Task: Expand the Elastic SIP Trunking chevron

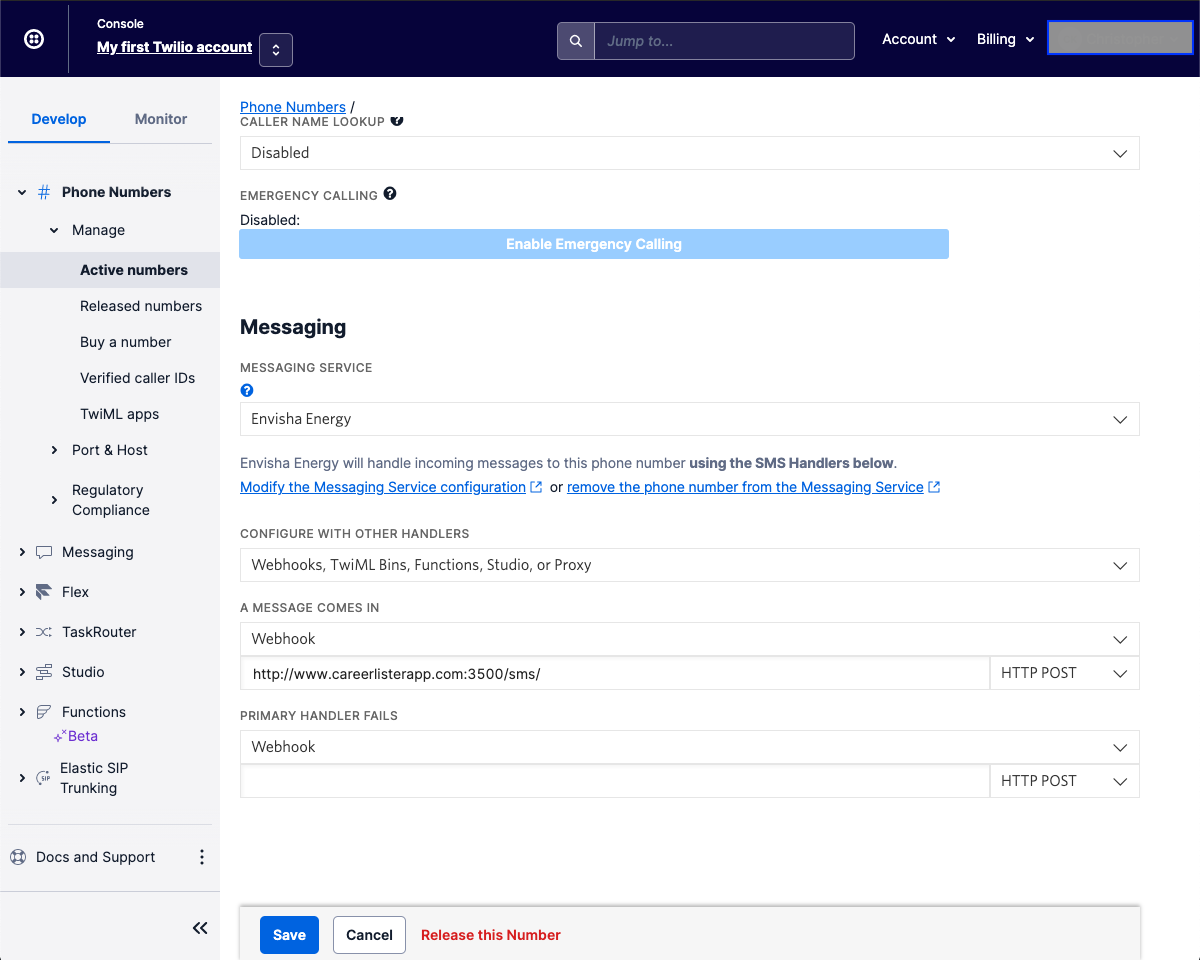Action: point(22,778)
